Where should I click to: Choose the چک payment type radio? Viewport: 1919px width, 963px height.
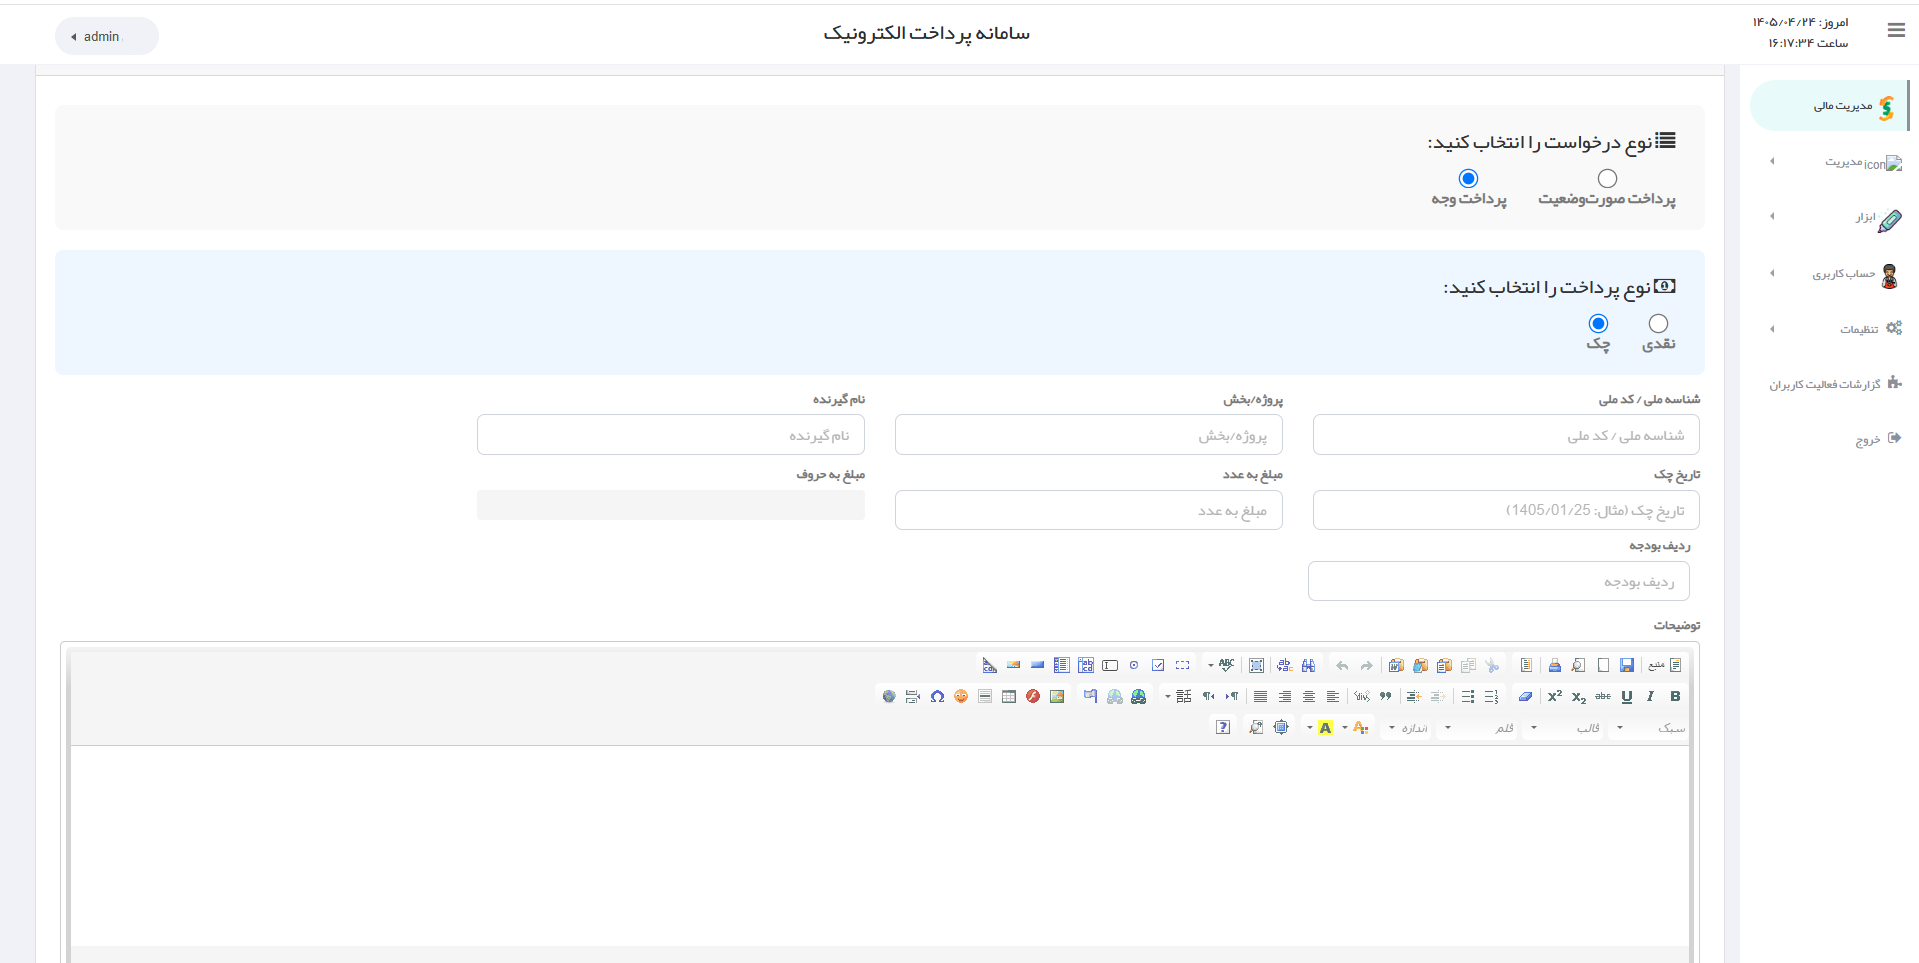[1598, 324]
